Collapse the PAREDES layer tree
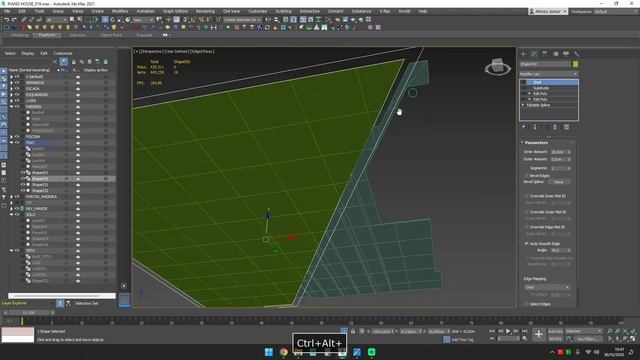This screenshot has width=640, height=360. (x=12, y=107)
